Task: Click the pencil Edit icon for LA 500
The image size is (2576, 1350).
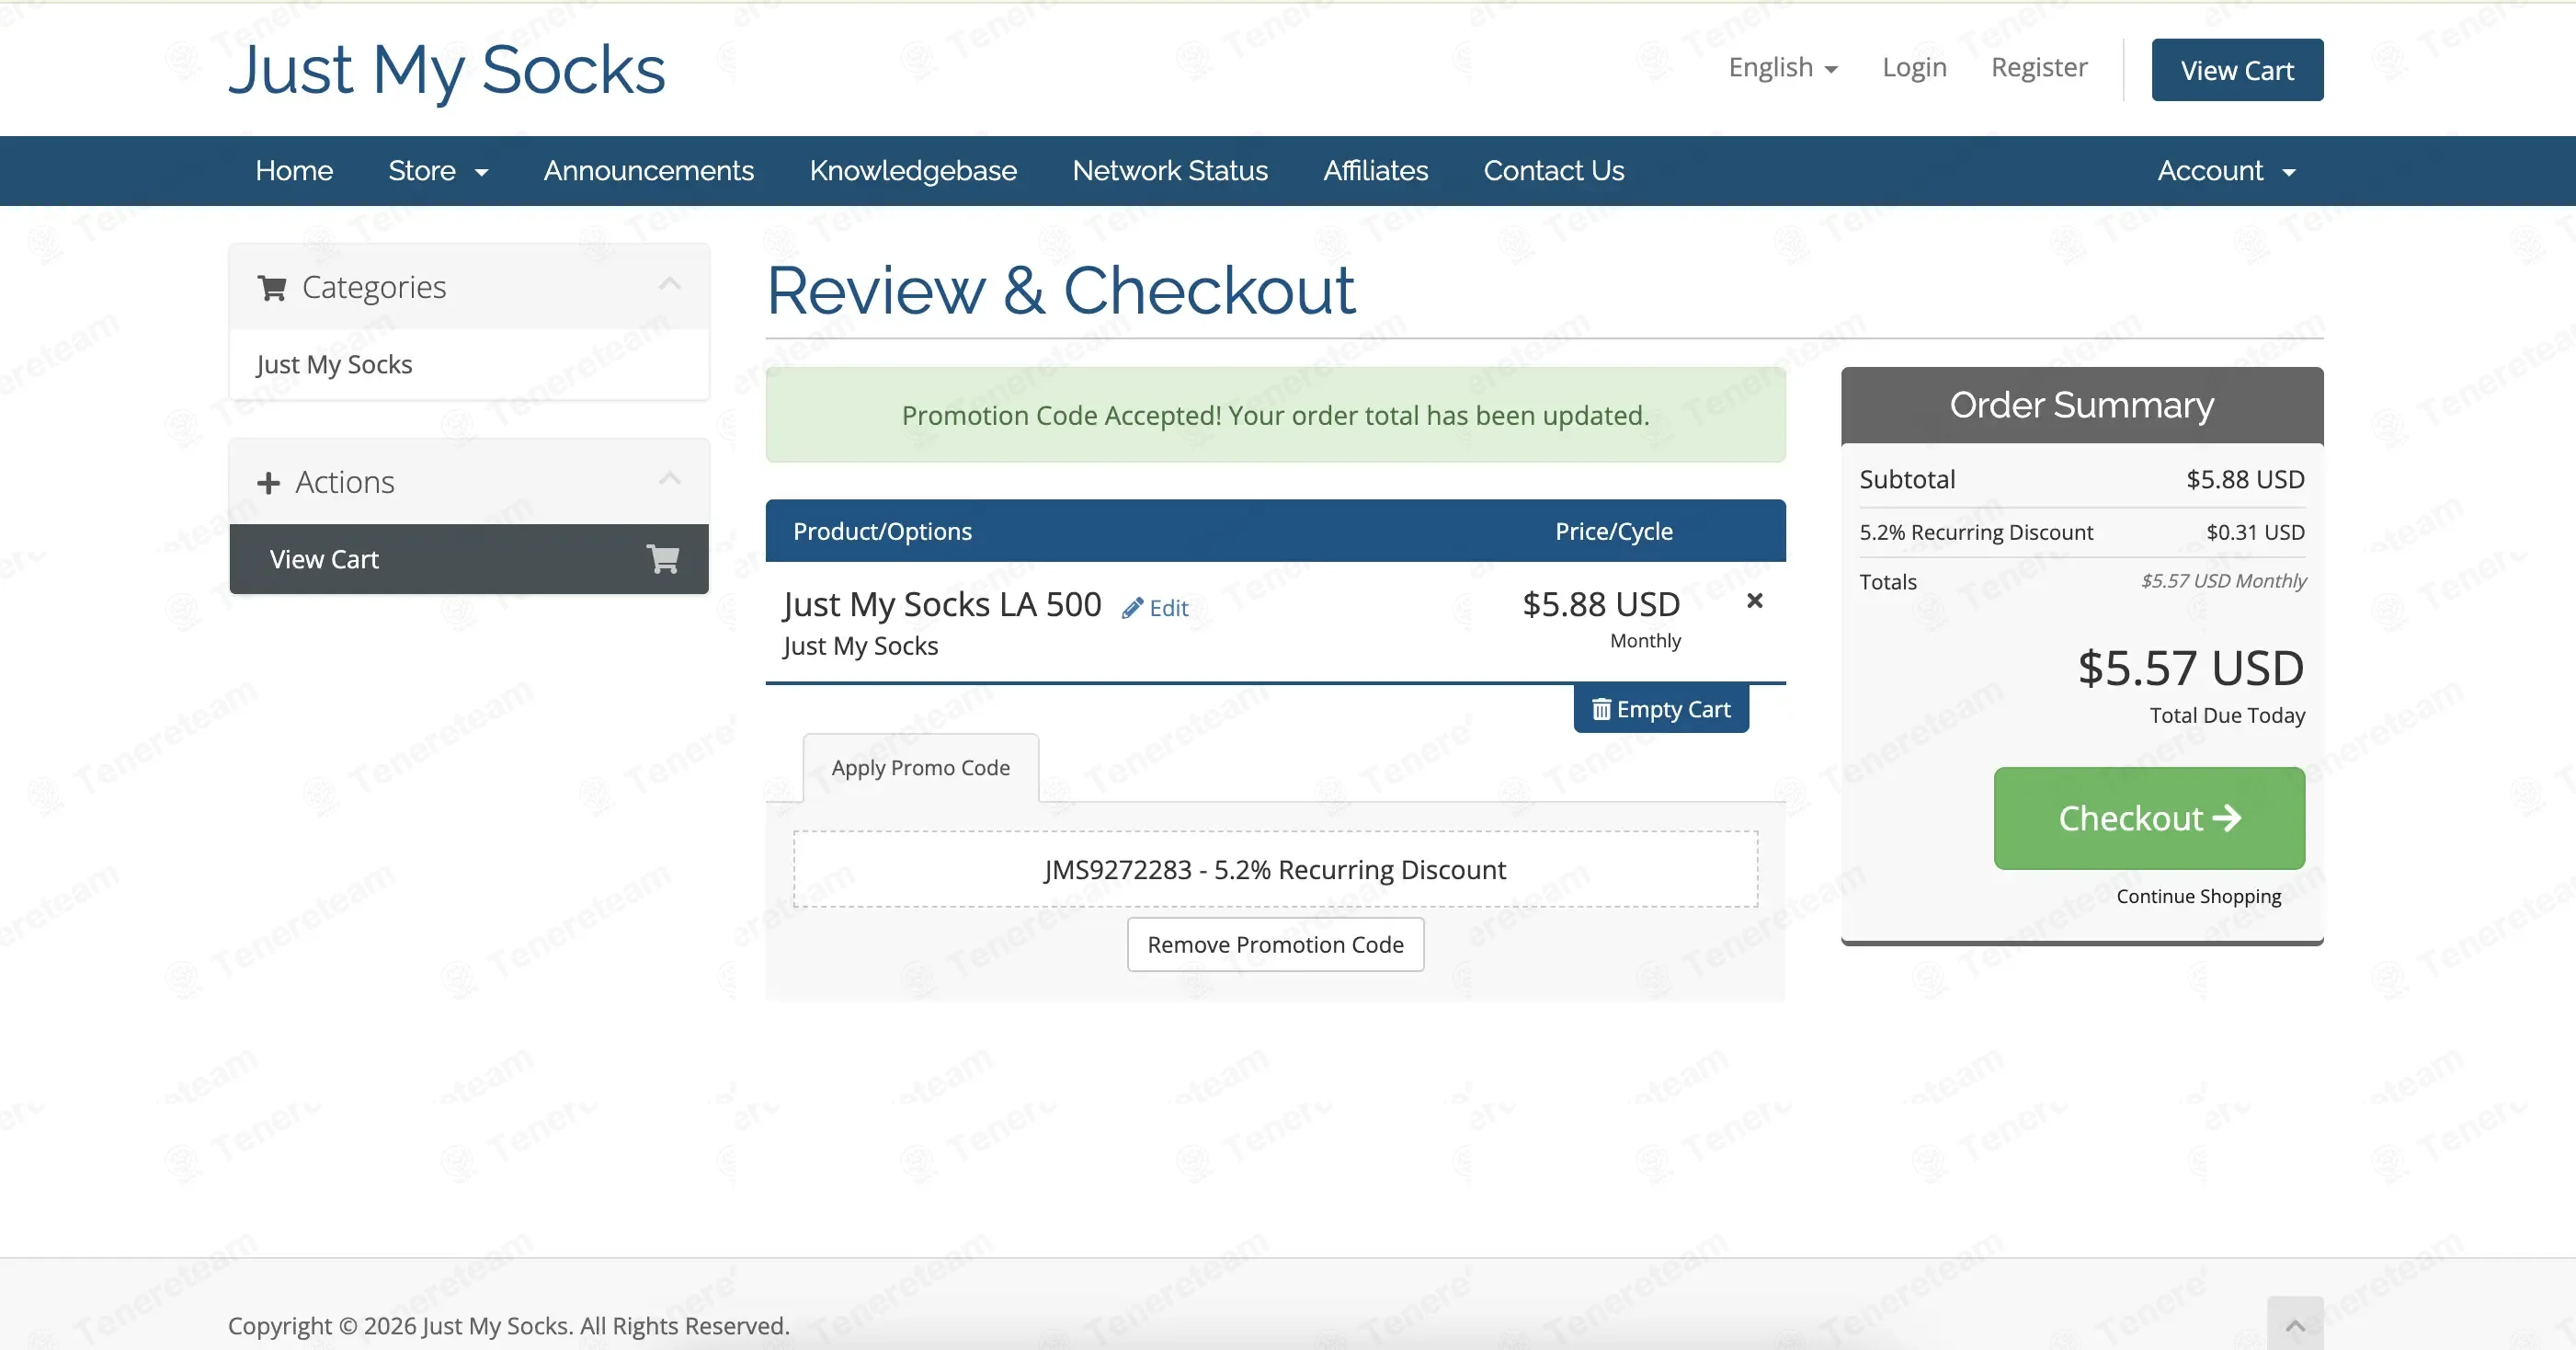Action: [1132, 608]
